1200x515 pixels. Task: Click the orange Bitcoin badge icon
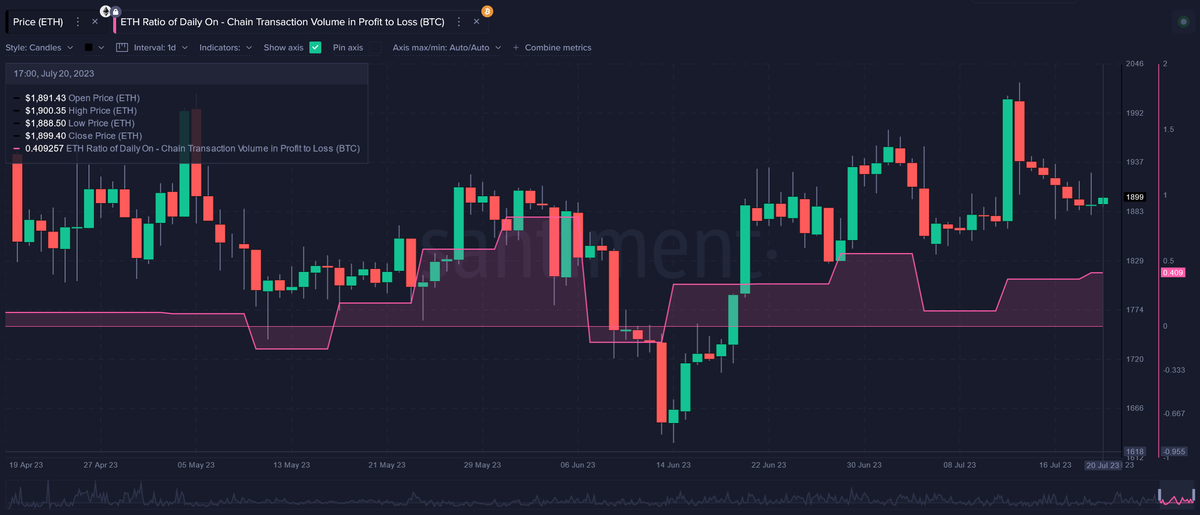(487, 9)
